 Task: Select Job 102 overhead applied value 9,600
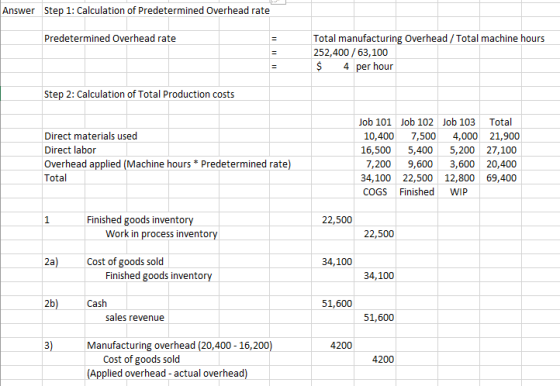420,164
